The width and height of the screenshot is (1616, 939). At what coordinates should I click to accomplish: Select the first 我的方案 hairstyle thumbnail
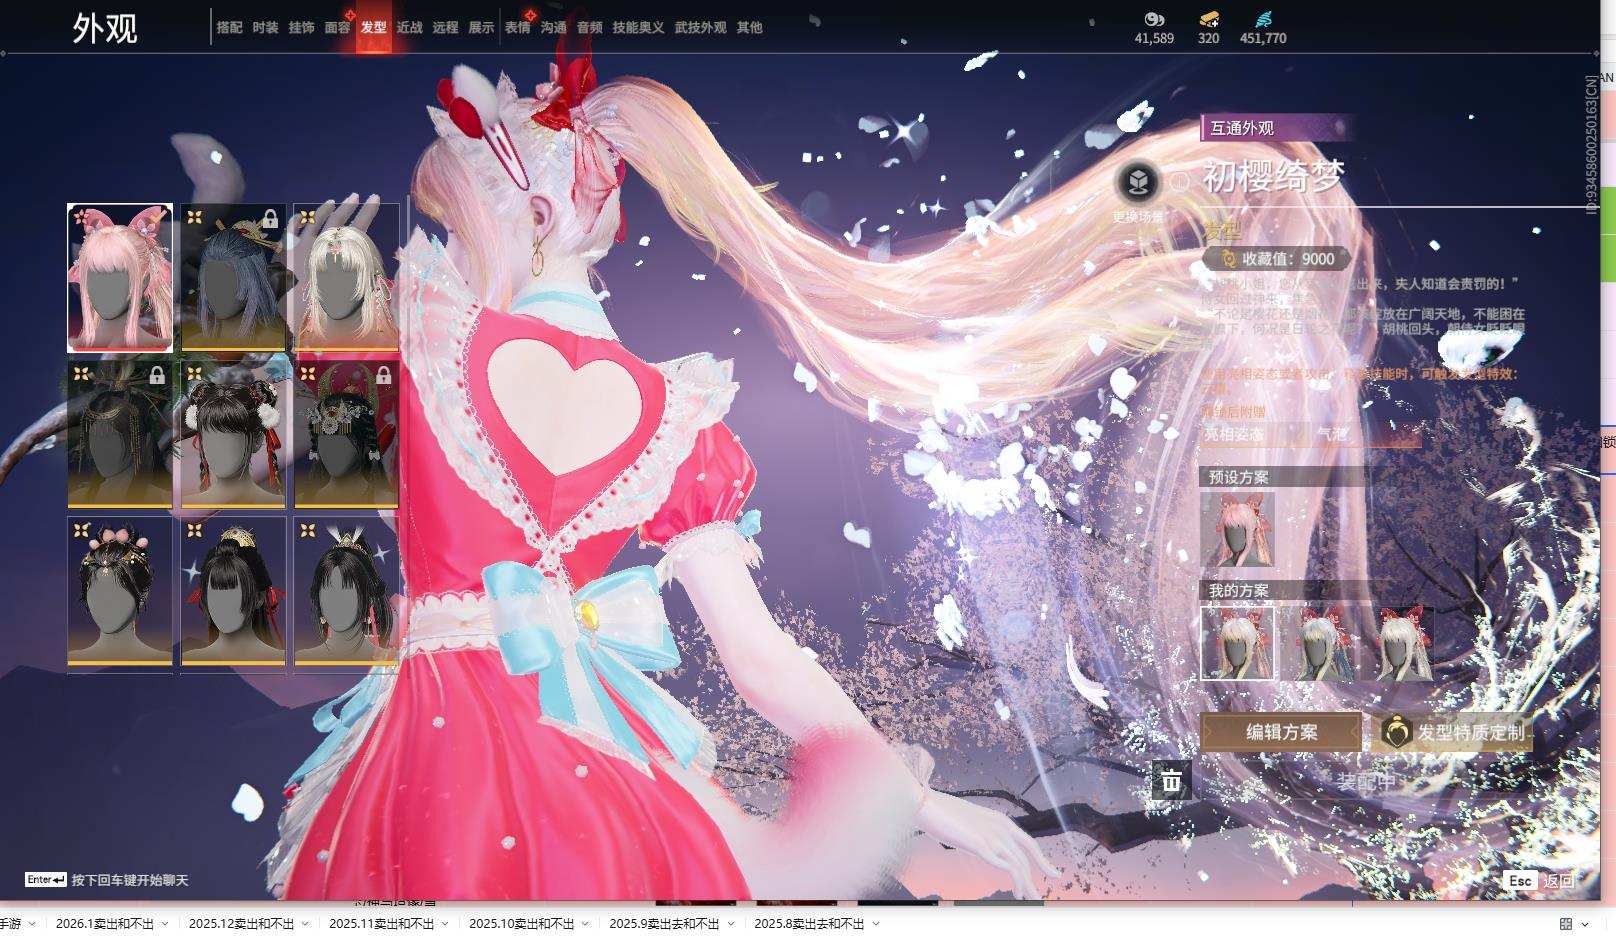point(1237,643)
